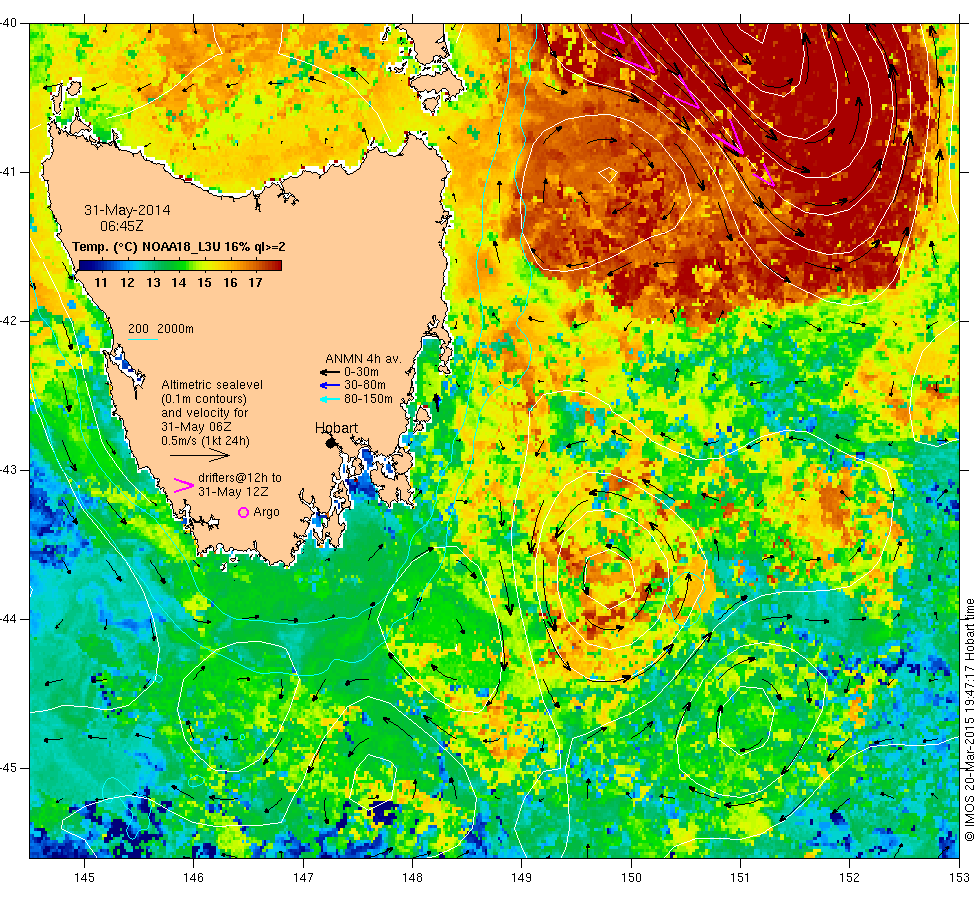Click the IMOS copyright timestamp text
The width and height of the screenshot is (980, 900).
(x=969, y=719)
